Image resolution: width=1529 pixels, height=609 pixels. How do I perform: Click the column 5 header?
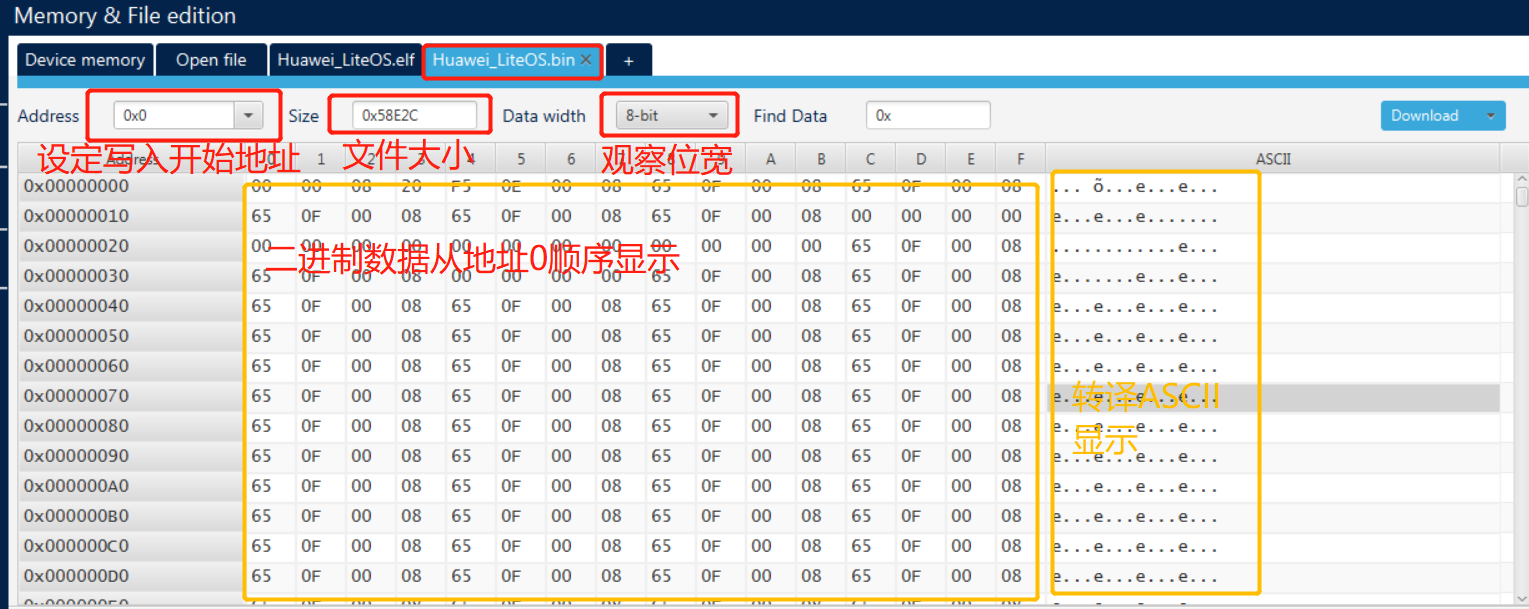521,158
